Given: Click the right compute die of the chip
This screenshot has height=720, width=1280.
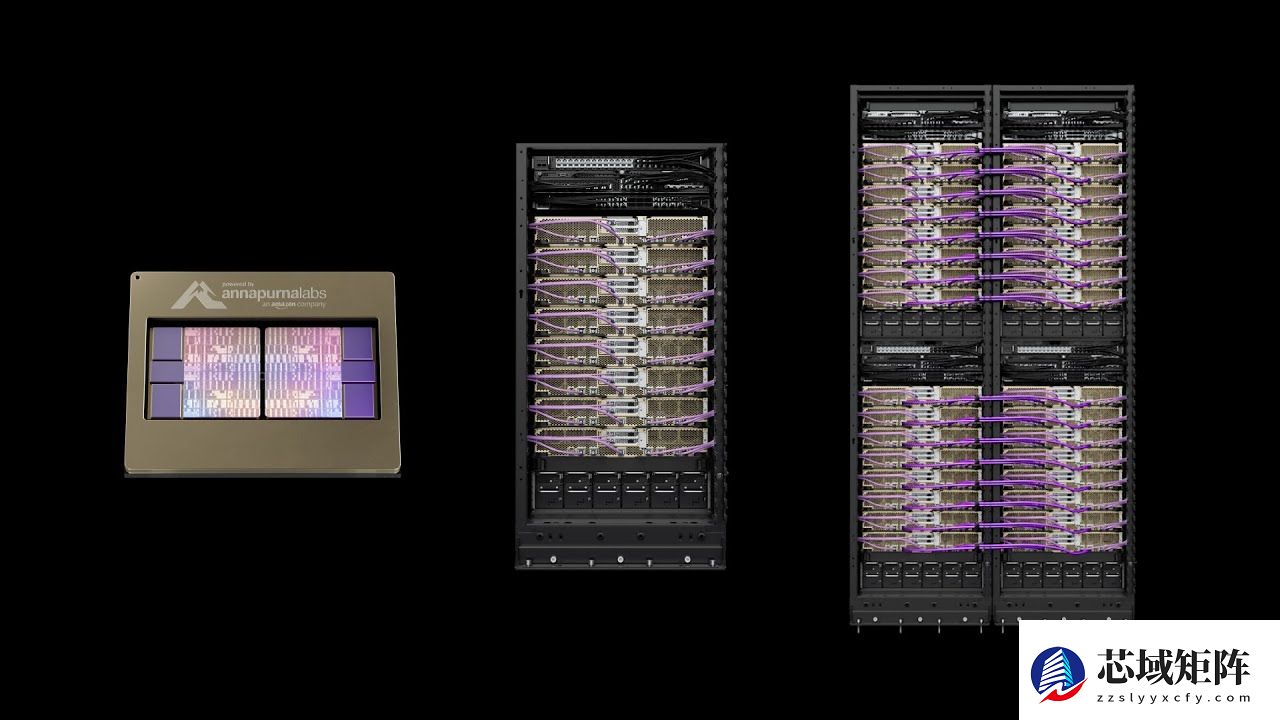Looking at the screenshot, I should (x=302, y=371).
